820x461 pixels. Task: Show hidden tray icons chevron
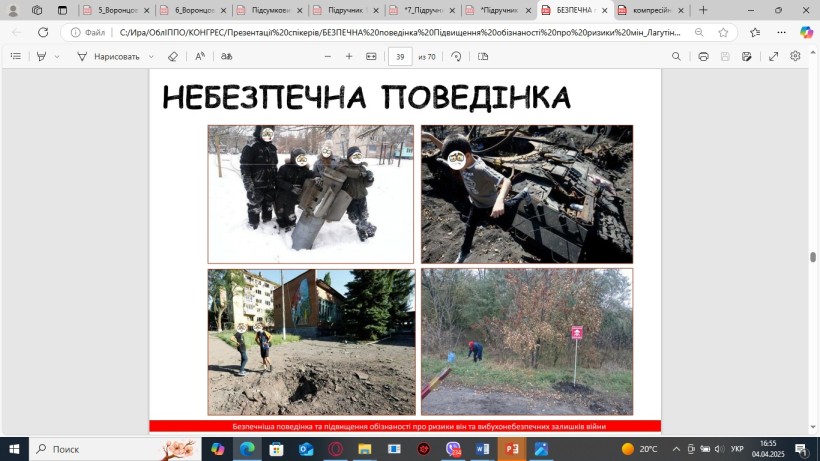click(x=676, y=449)
